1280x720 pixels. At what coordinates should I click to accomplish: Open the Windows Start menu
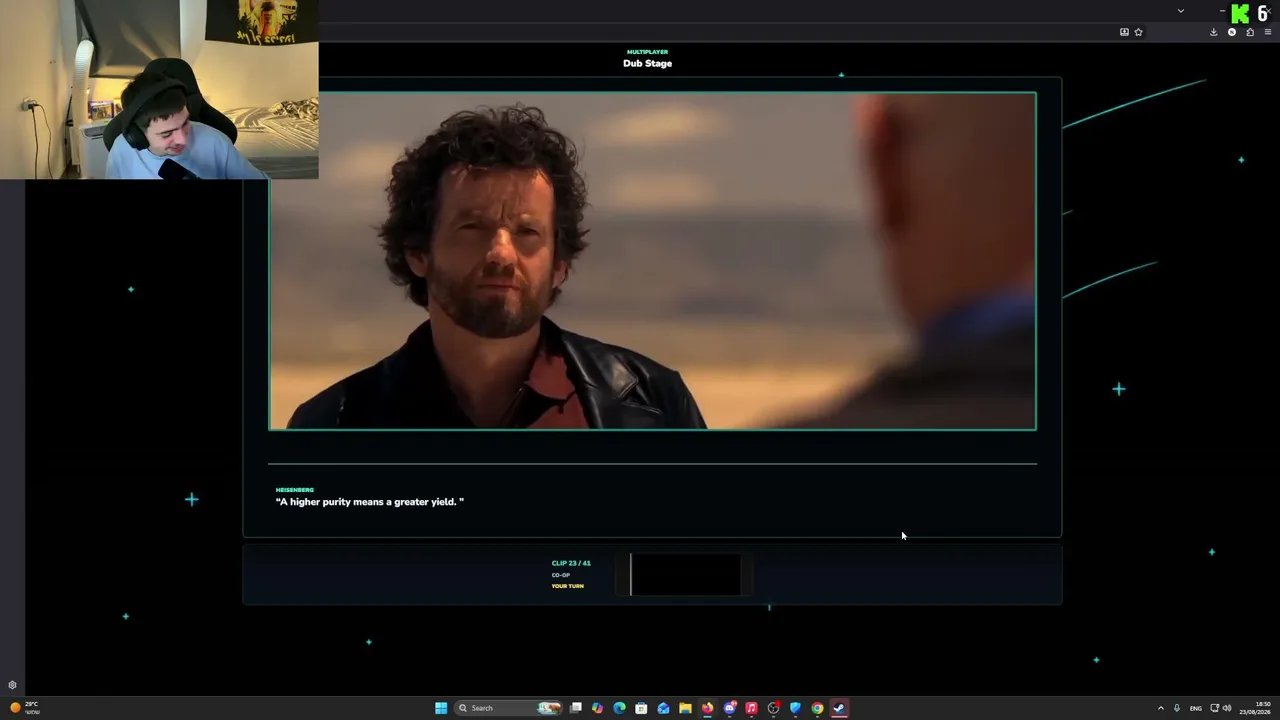pyautogui.click(x=441, y=708)
